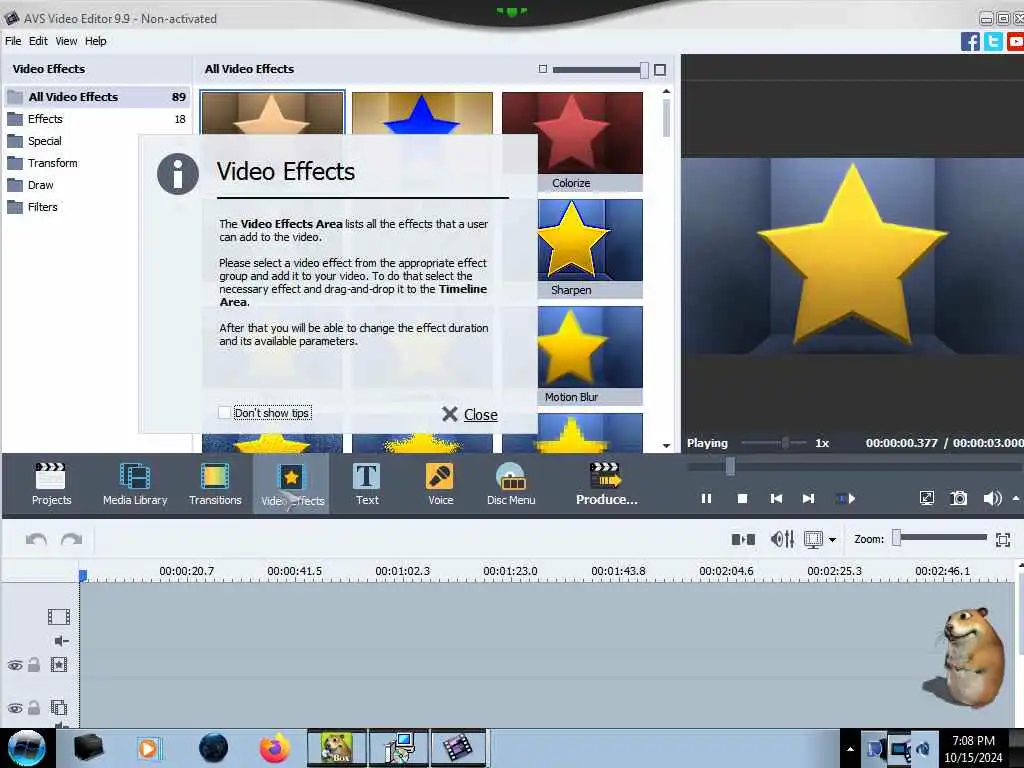
Task: Open the Windows Start menu
Action: tap(27, 748)
